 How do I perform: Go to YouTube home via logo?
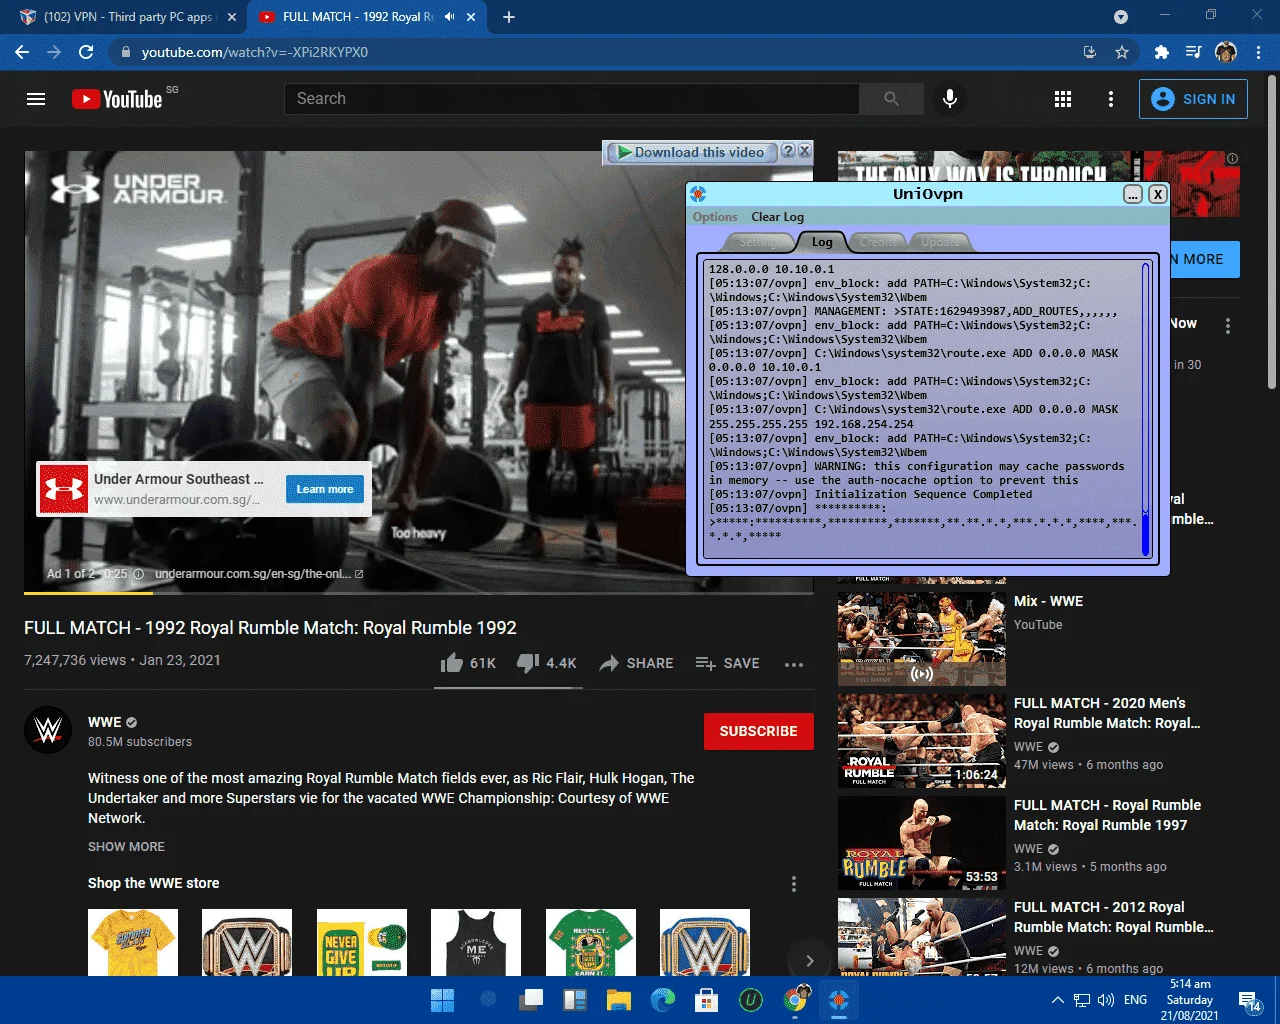click(x=117, y=99)
